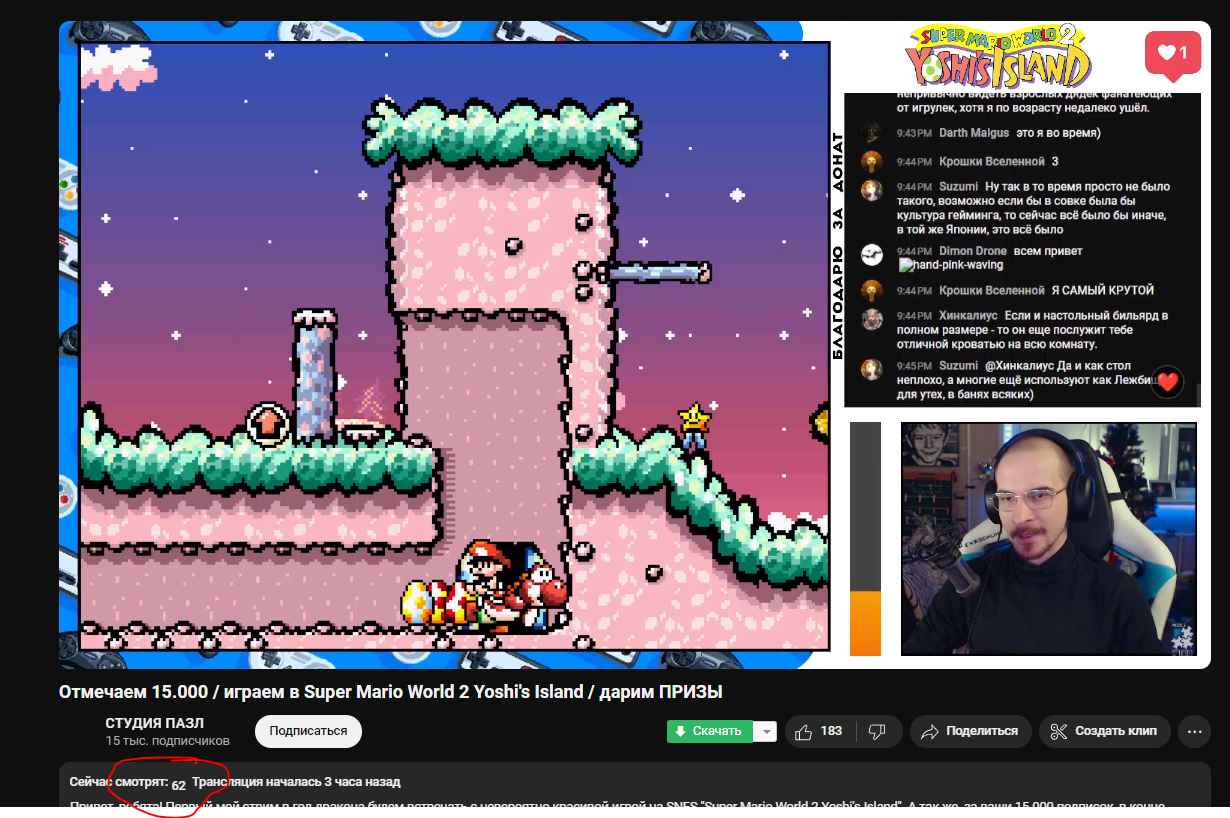Click the heart notification badge showing 1
Viewport: 1230px width, 818px height.
pos(1172,55)
